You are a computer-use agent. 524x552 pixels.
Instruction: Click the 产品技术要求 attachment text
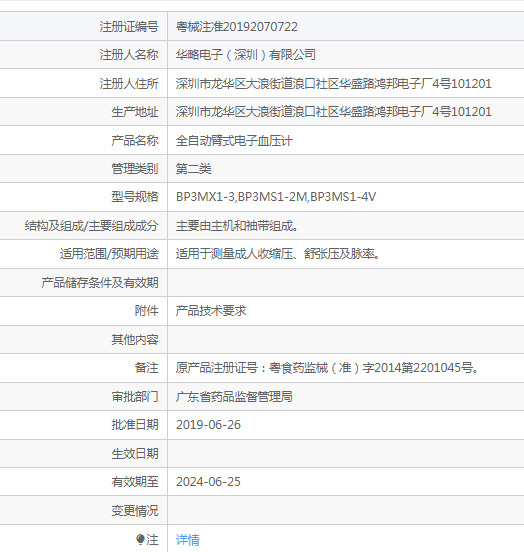tap(211, 311)
